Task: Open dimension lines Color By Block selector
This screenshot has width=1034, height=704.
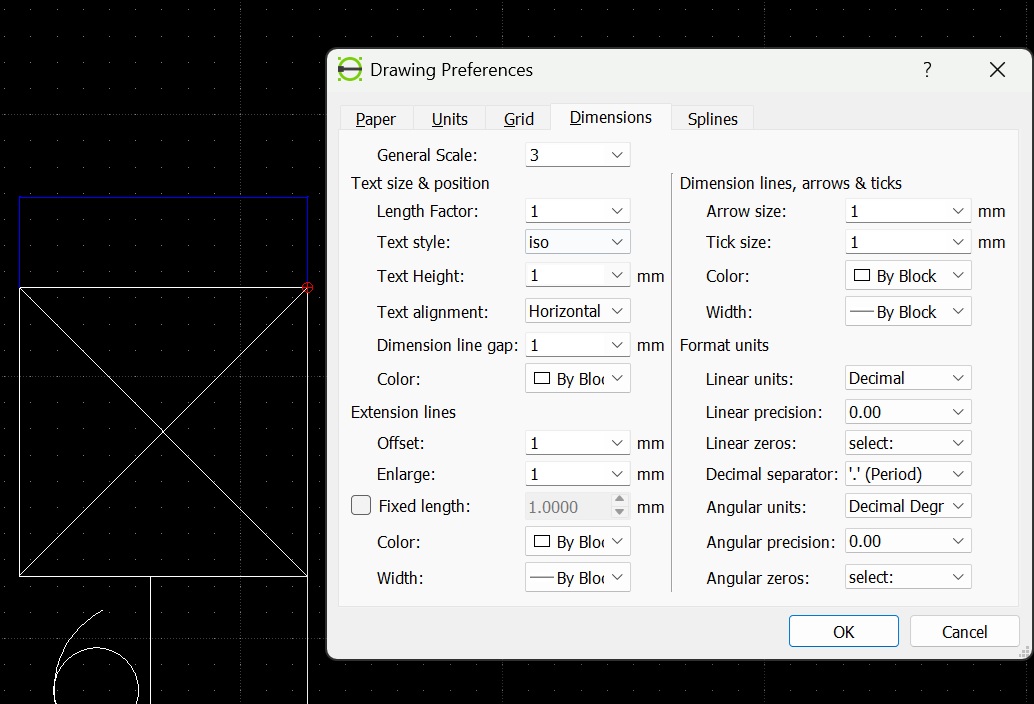Action: (907, 276)
